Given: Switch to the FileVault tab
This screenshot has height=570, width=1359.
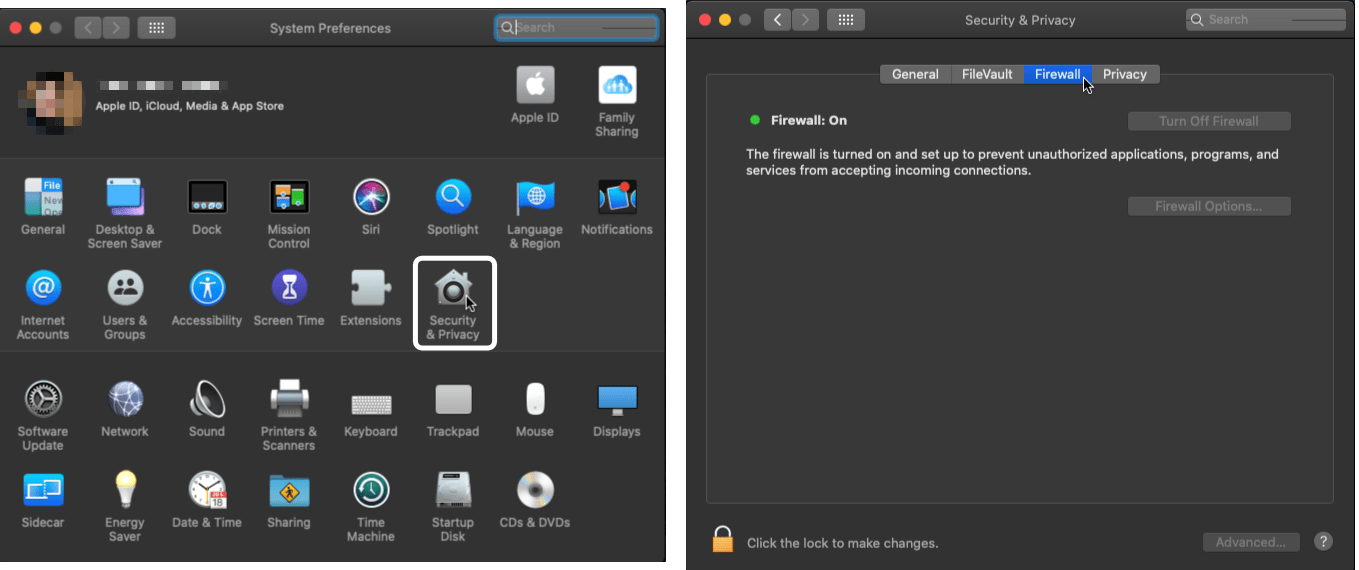Looking at the screenshot, I should click(987, 74).
